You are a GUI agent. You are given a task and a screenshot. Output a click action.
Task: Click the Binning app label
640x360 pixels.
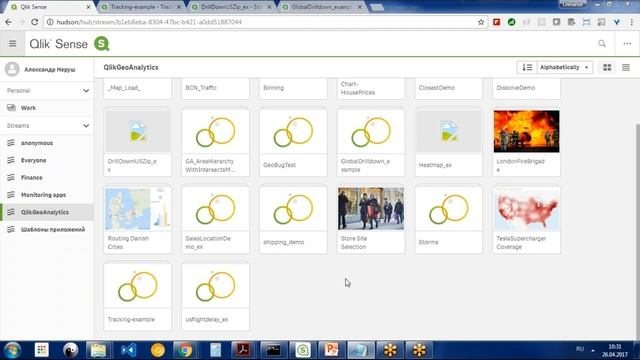(273, 88)
